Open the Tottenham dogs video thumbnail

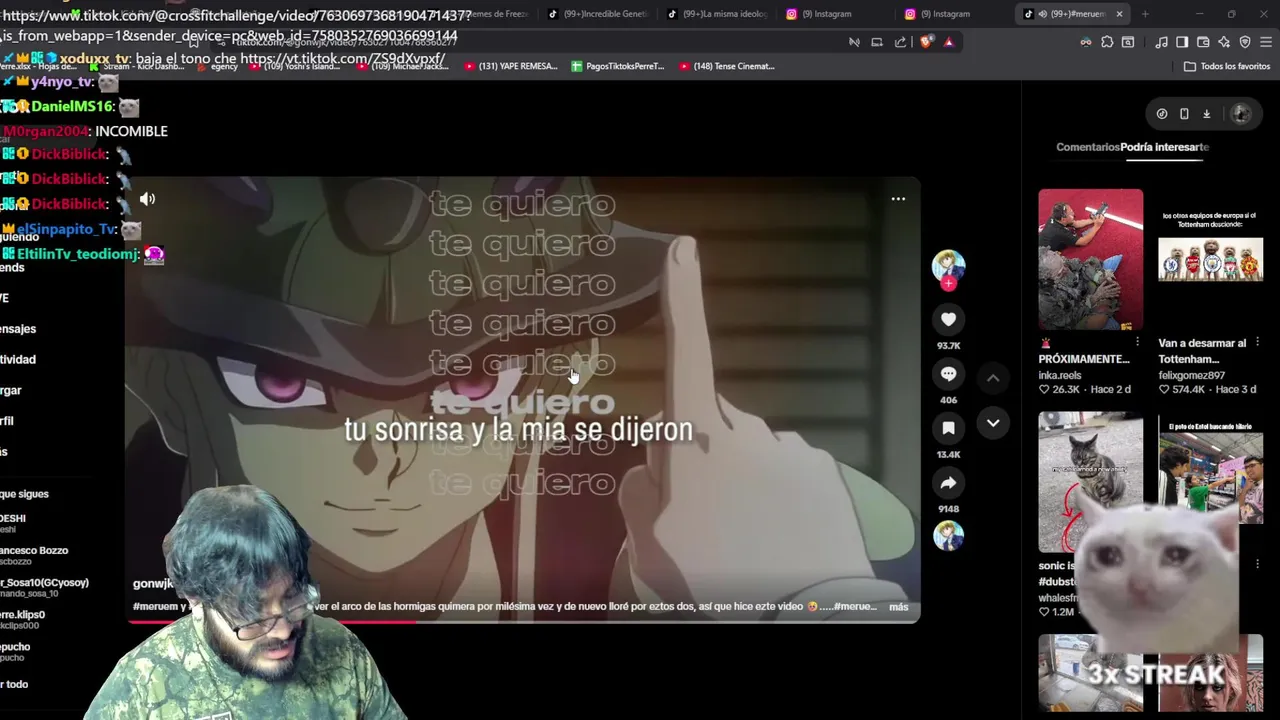pos(1211,260)
